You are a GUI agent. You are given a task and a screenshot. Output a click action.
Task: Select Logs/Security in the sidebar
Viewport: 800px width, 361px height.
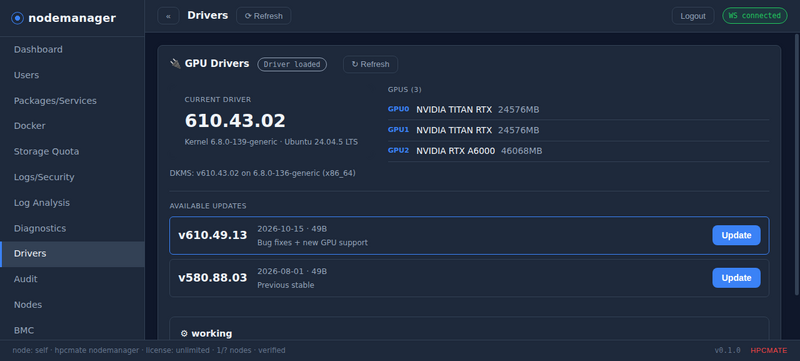72,177
